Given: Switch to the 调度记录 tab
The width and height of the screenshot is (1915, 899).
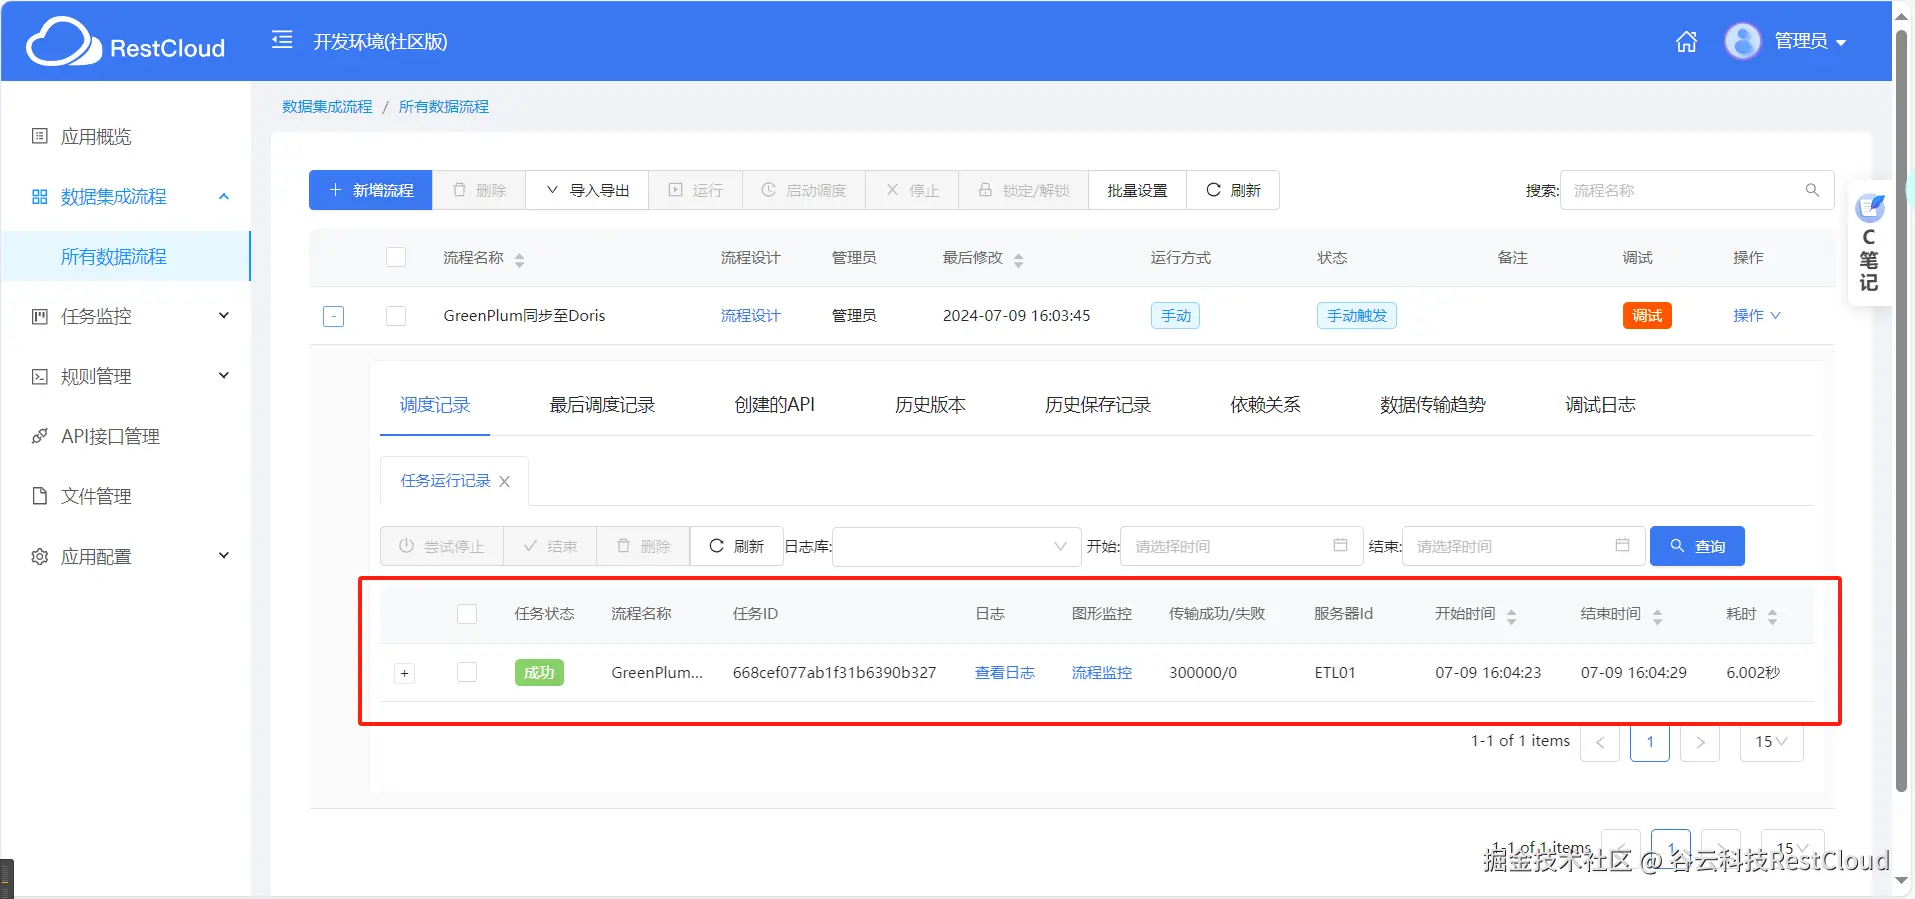Looking at the screenshot, I should point(435,405).
